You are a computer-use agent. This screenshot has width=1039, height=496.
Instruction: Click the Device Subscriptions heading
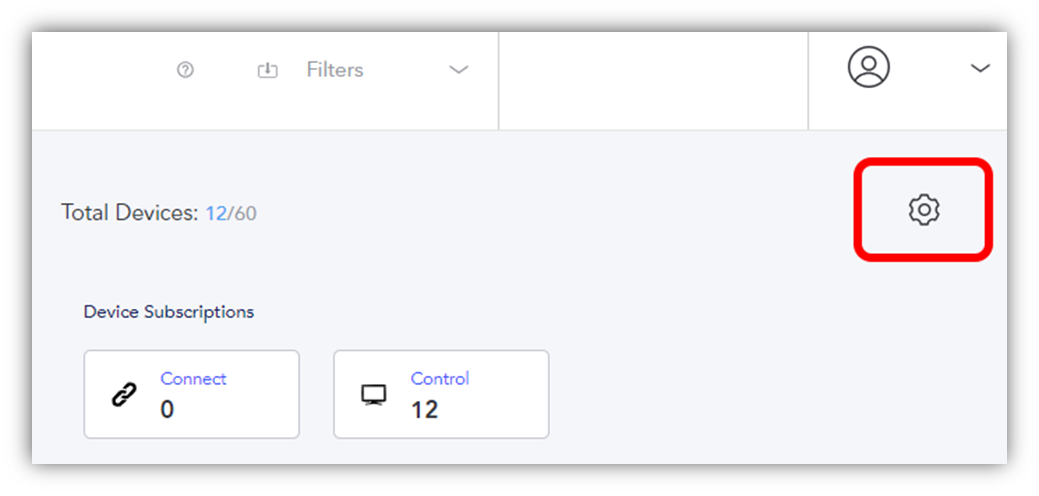coord(169,311)
